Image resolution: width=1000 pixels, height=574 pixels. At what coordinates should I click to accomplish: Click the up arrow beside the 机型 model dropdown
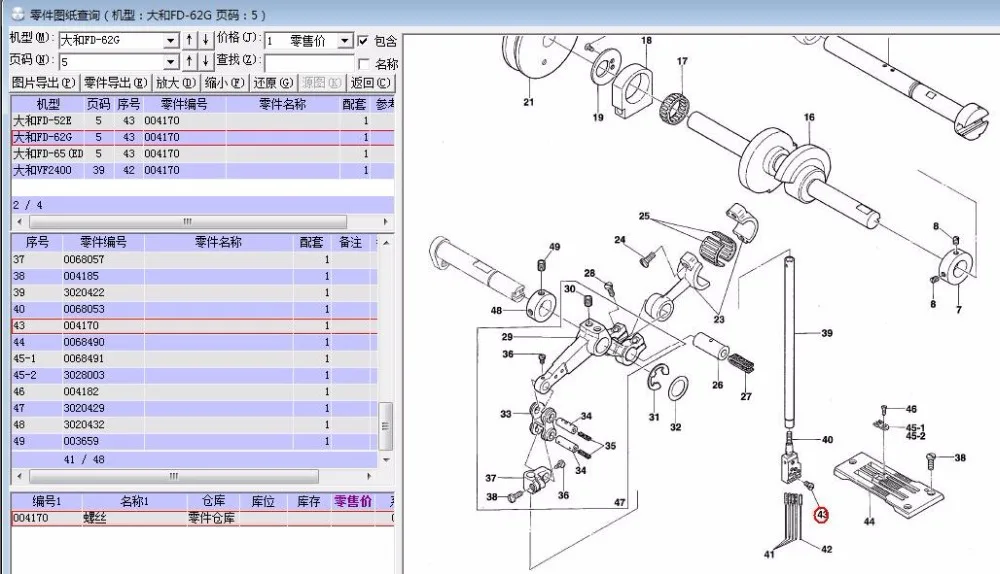pyautogui.click(x=189, y=40)
